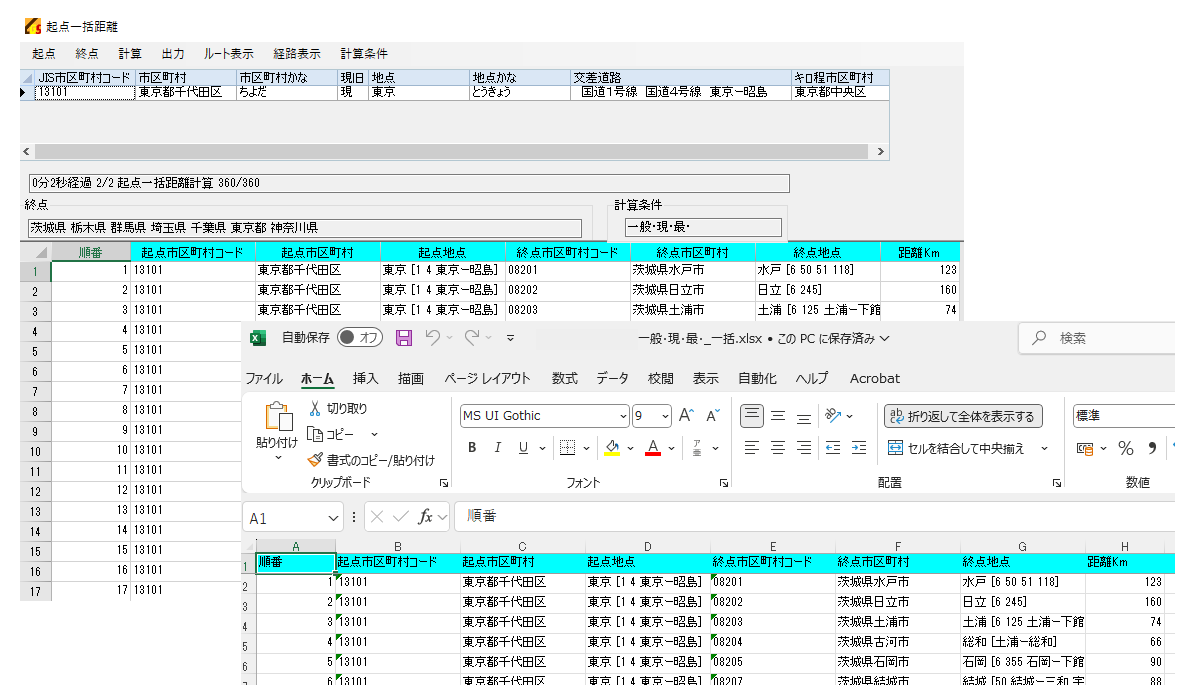Click the Format Painter brush icon

click(x=315, y=460)
